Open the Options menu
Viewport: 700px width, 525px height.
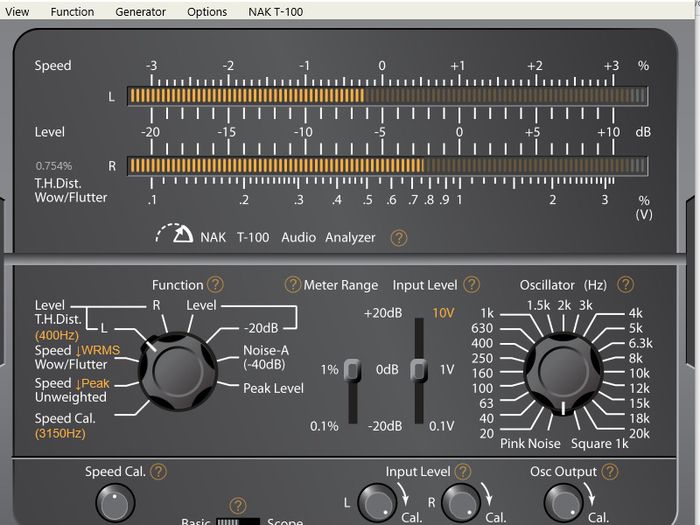(207, 12)
